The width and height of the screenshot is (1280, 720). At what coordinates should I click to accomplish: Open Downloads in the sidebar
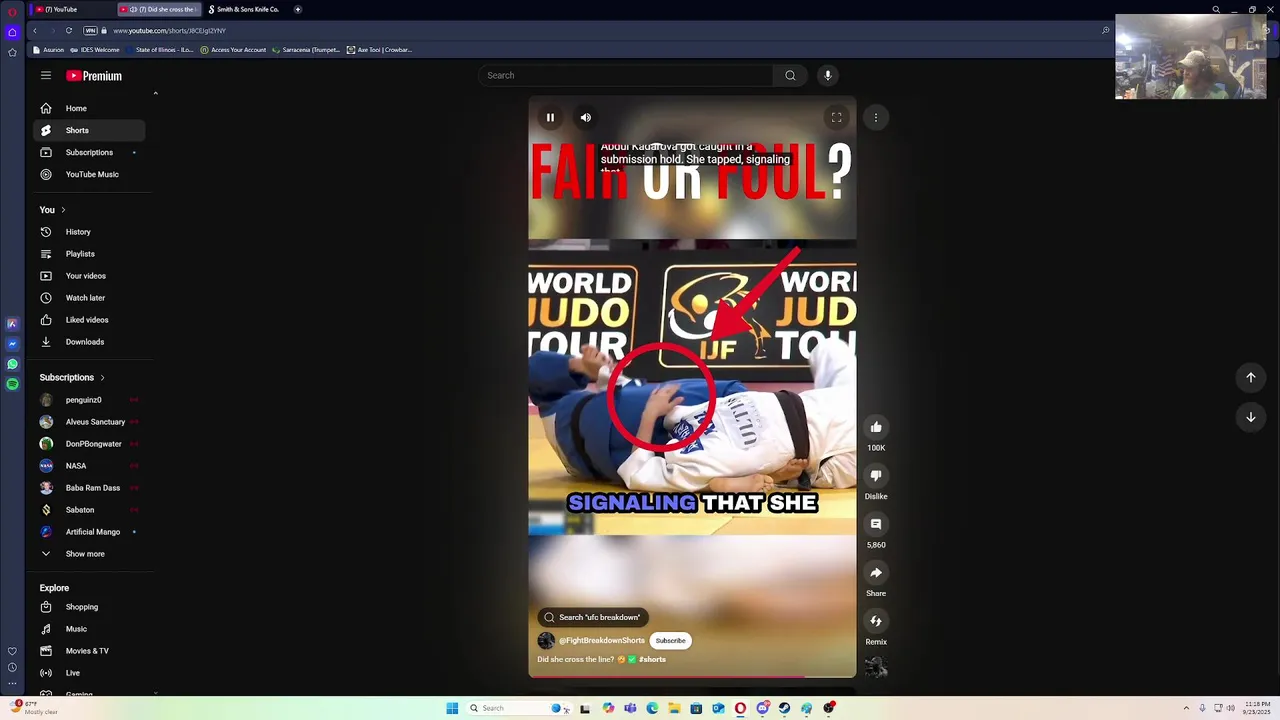coord(89,342)
